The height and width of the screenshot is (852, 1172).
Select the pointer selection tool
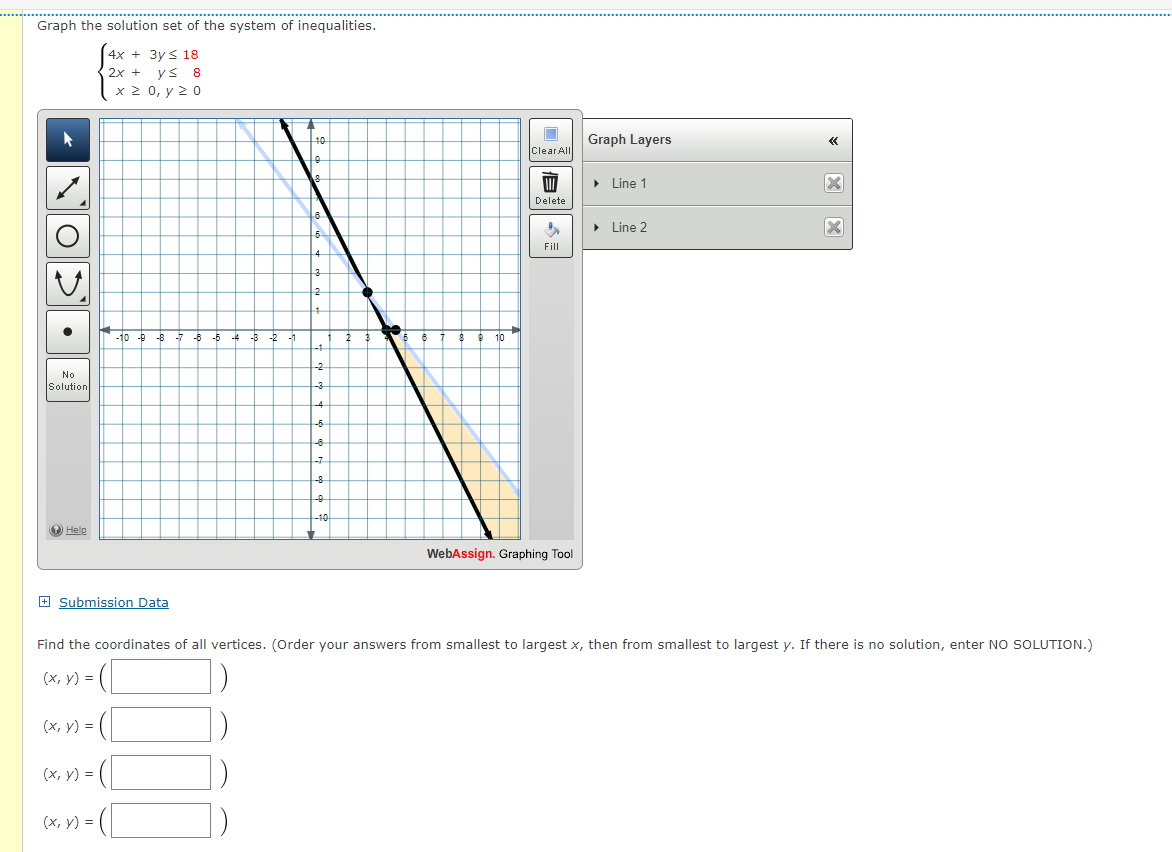67,139
